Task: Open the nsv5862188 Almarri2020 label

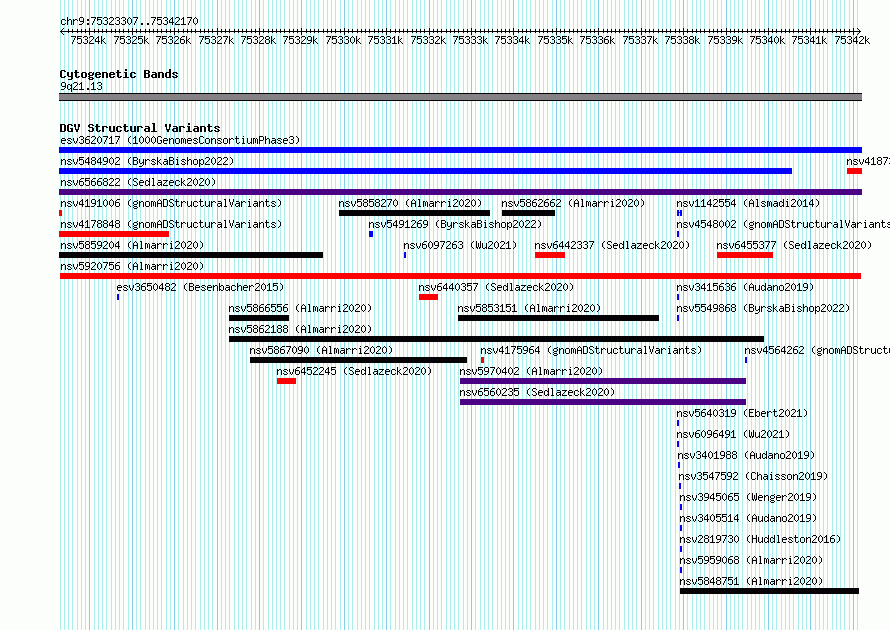Action: point(300,329)
